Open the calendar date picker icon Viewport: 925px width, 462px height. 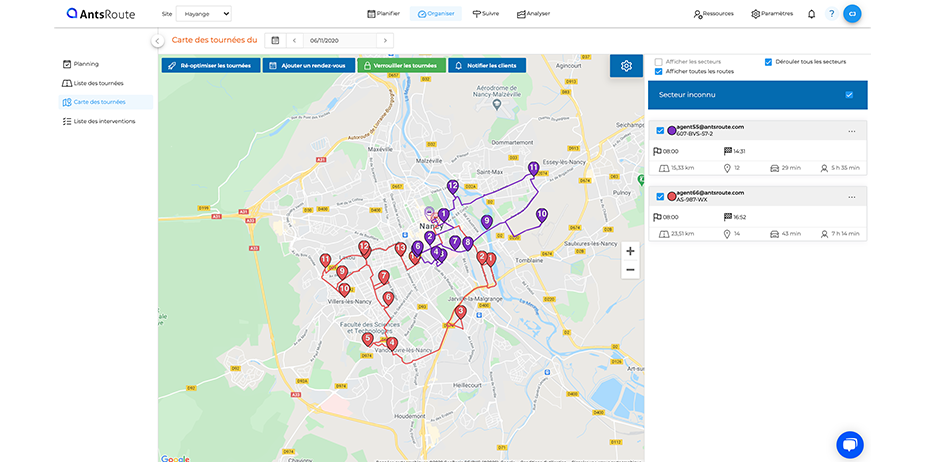tap(275, 40)
